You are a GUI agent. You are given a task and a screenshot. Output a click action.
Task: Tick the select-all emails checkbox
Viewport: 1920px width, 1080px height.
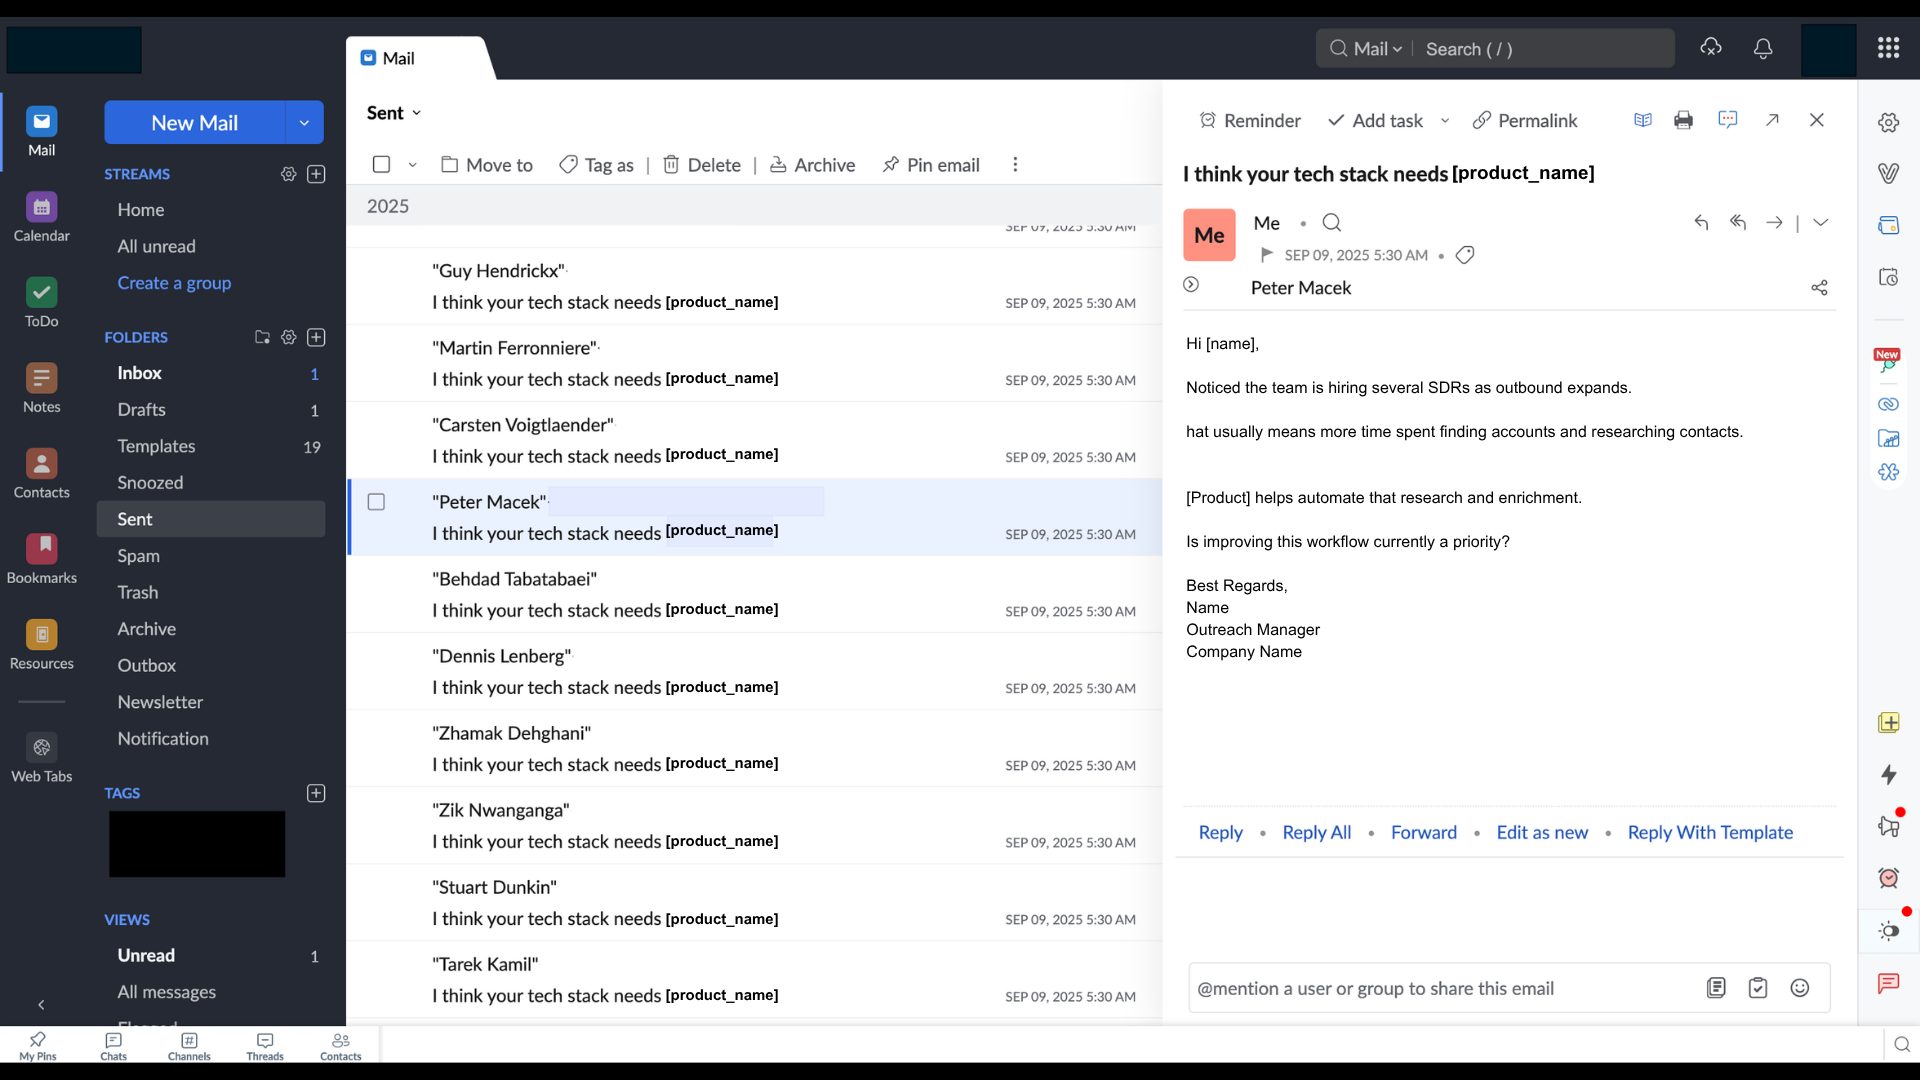381,164
